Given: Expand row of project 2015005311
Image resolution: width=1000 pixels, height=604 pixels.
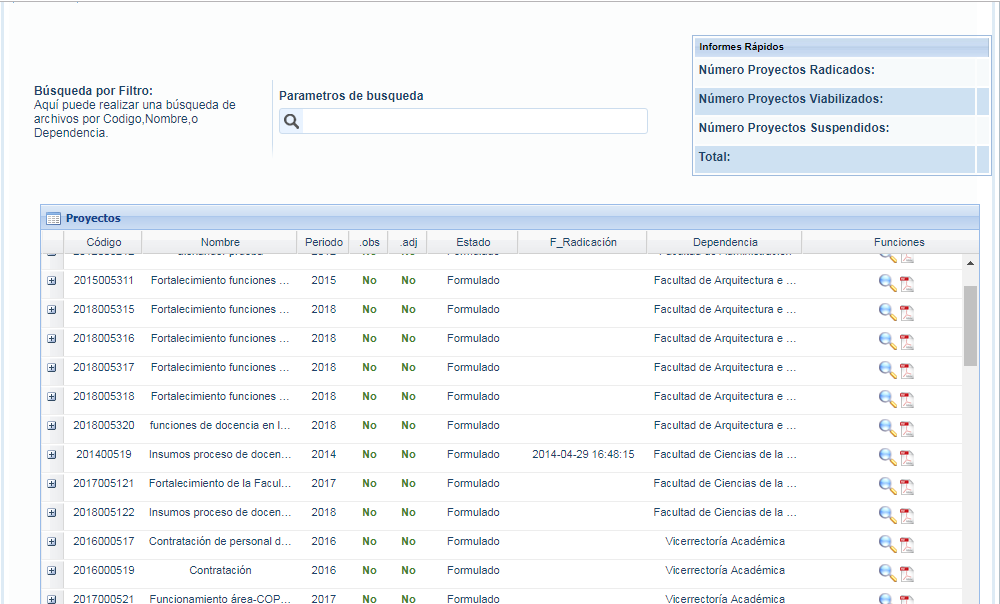Looking at the screenshot, I should coord(52,281).
